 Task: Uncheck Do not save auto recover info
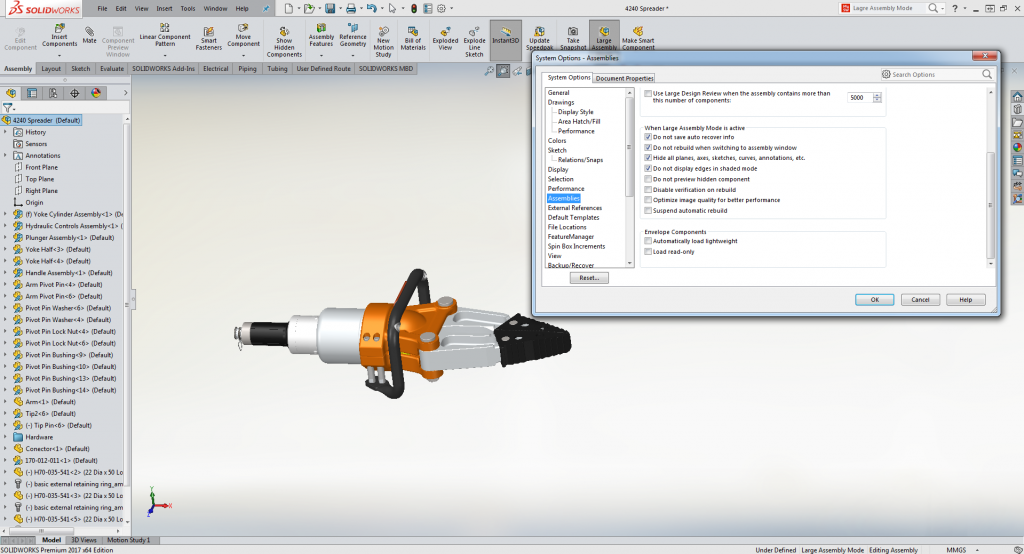(648, 137)
